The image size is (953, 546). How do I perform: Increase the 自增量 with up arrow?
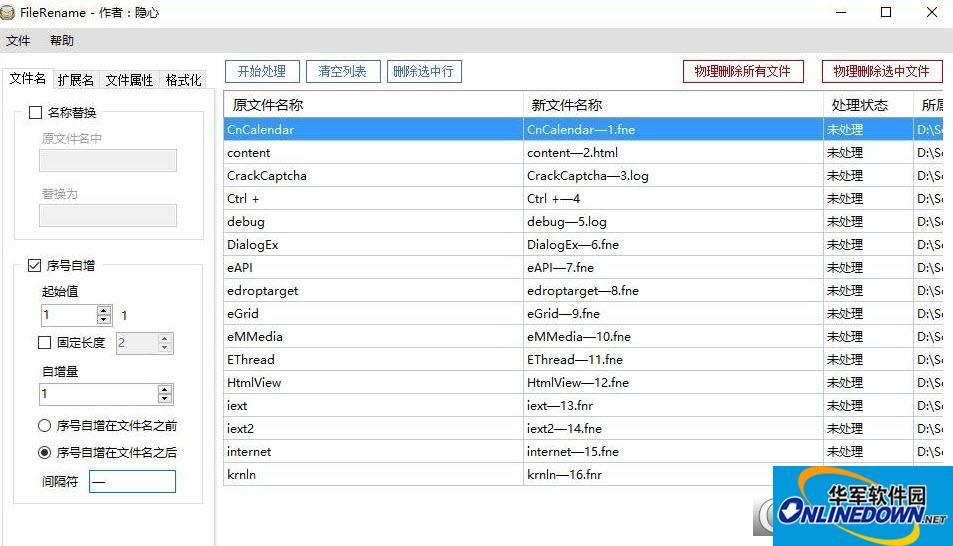165,389
